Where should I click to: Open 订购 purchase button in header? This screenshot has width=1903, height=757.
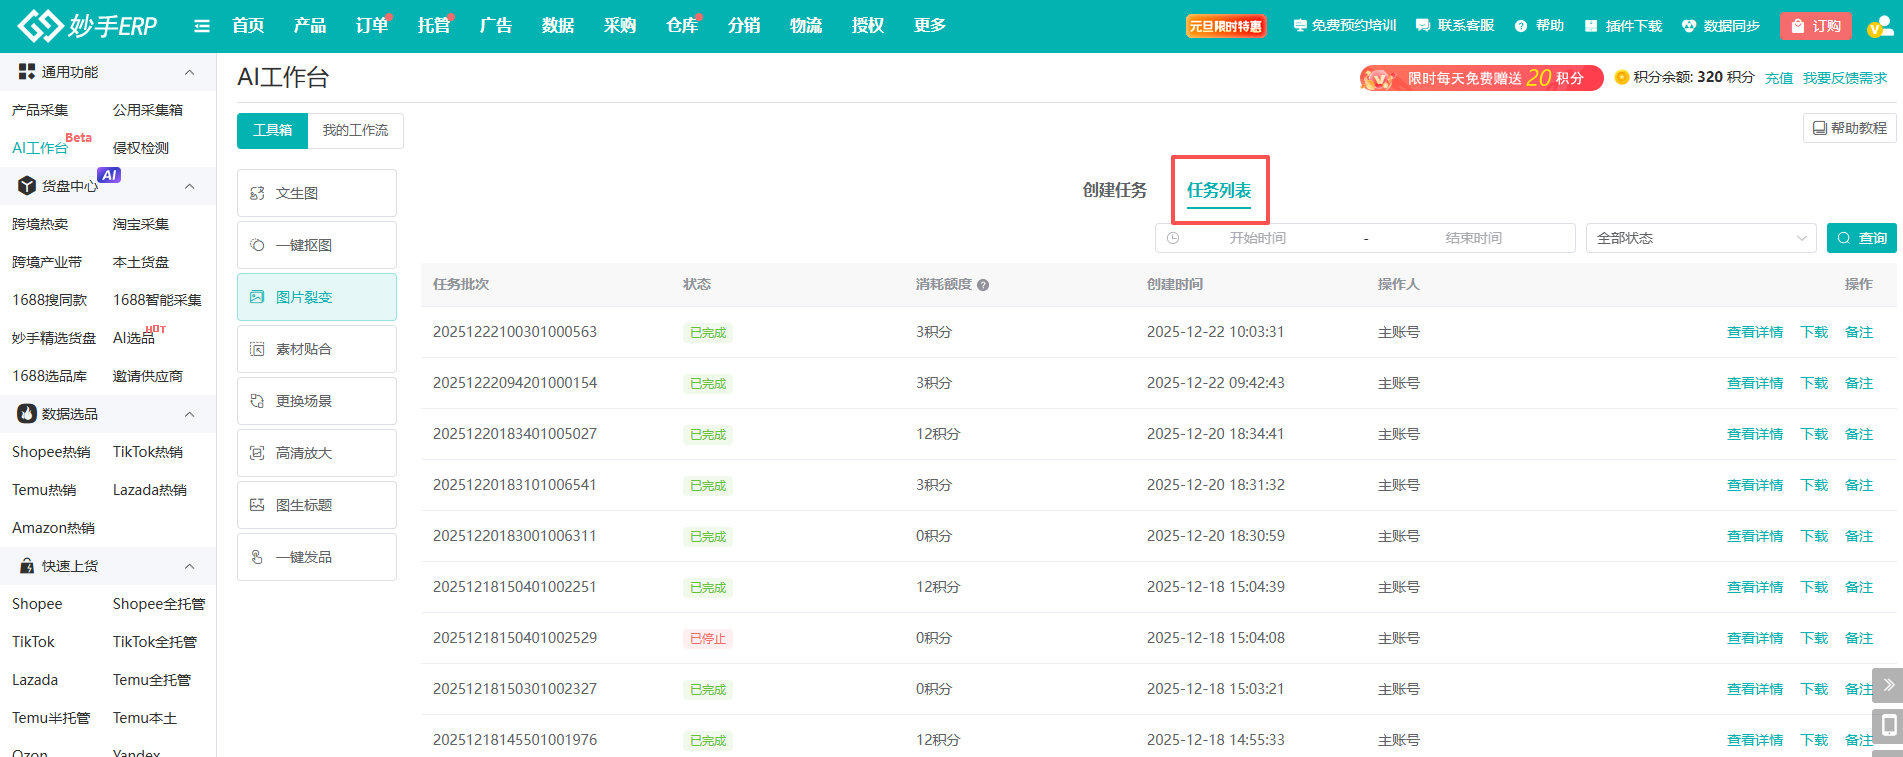(x=1815, y=26)
